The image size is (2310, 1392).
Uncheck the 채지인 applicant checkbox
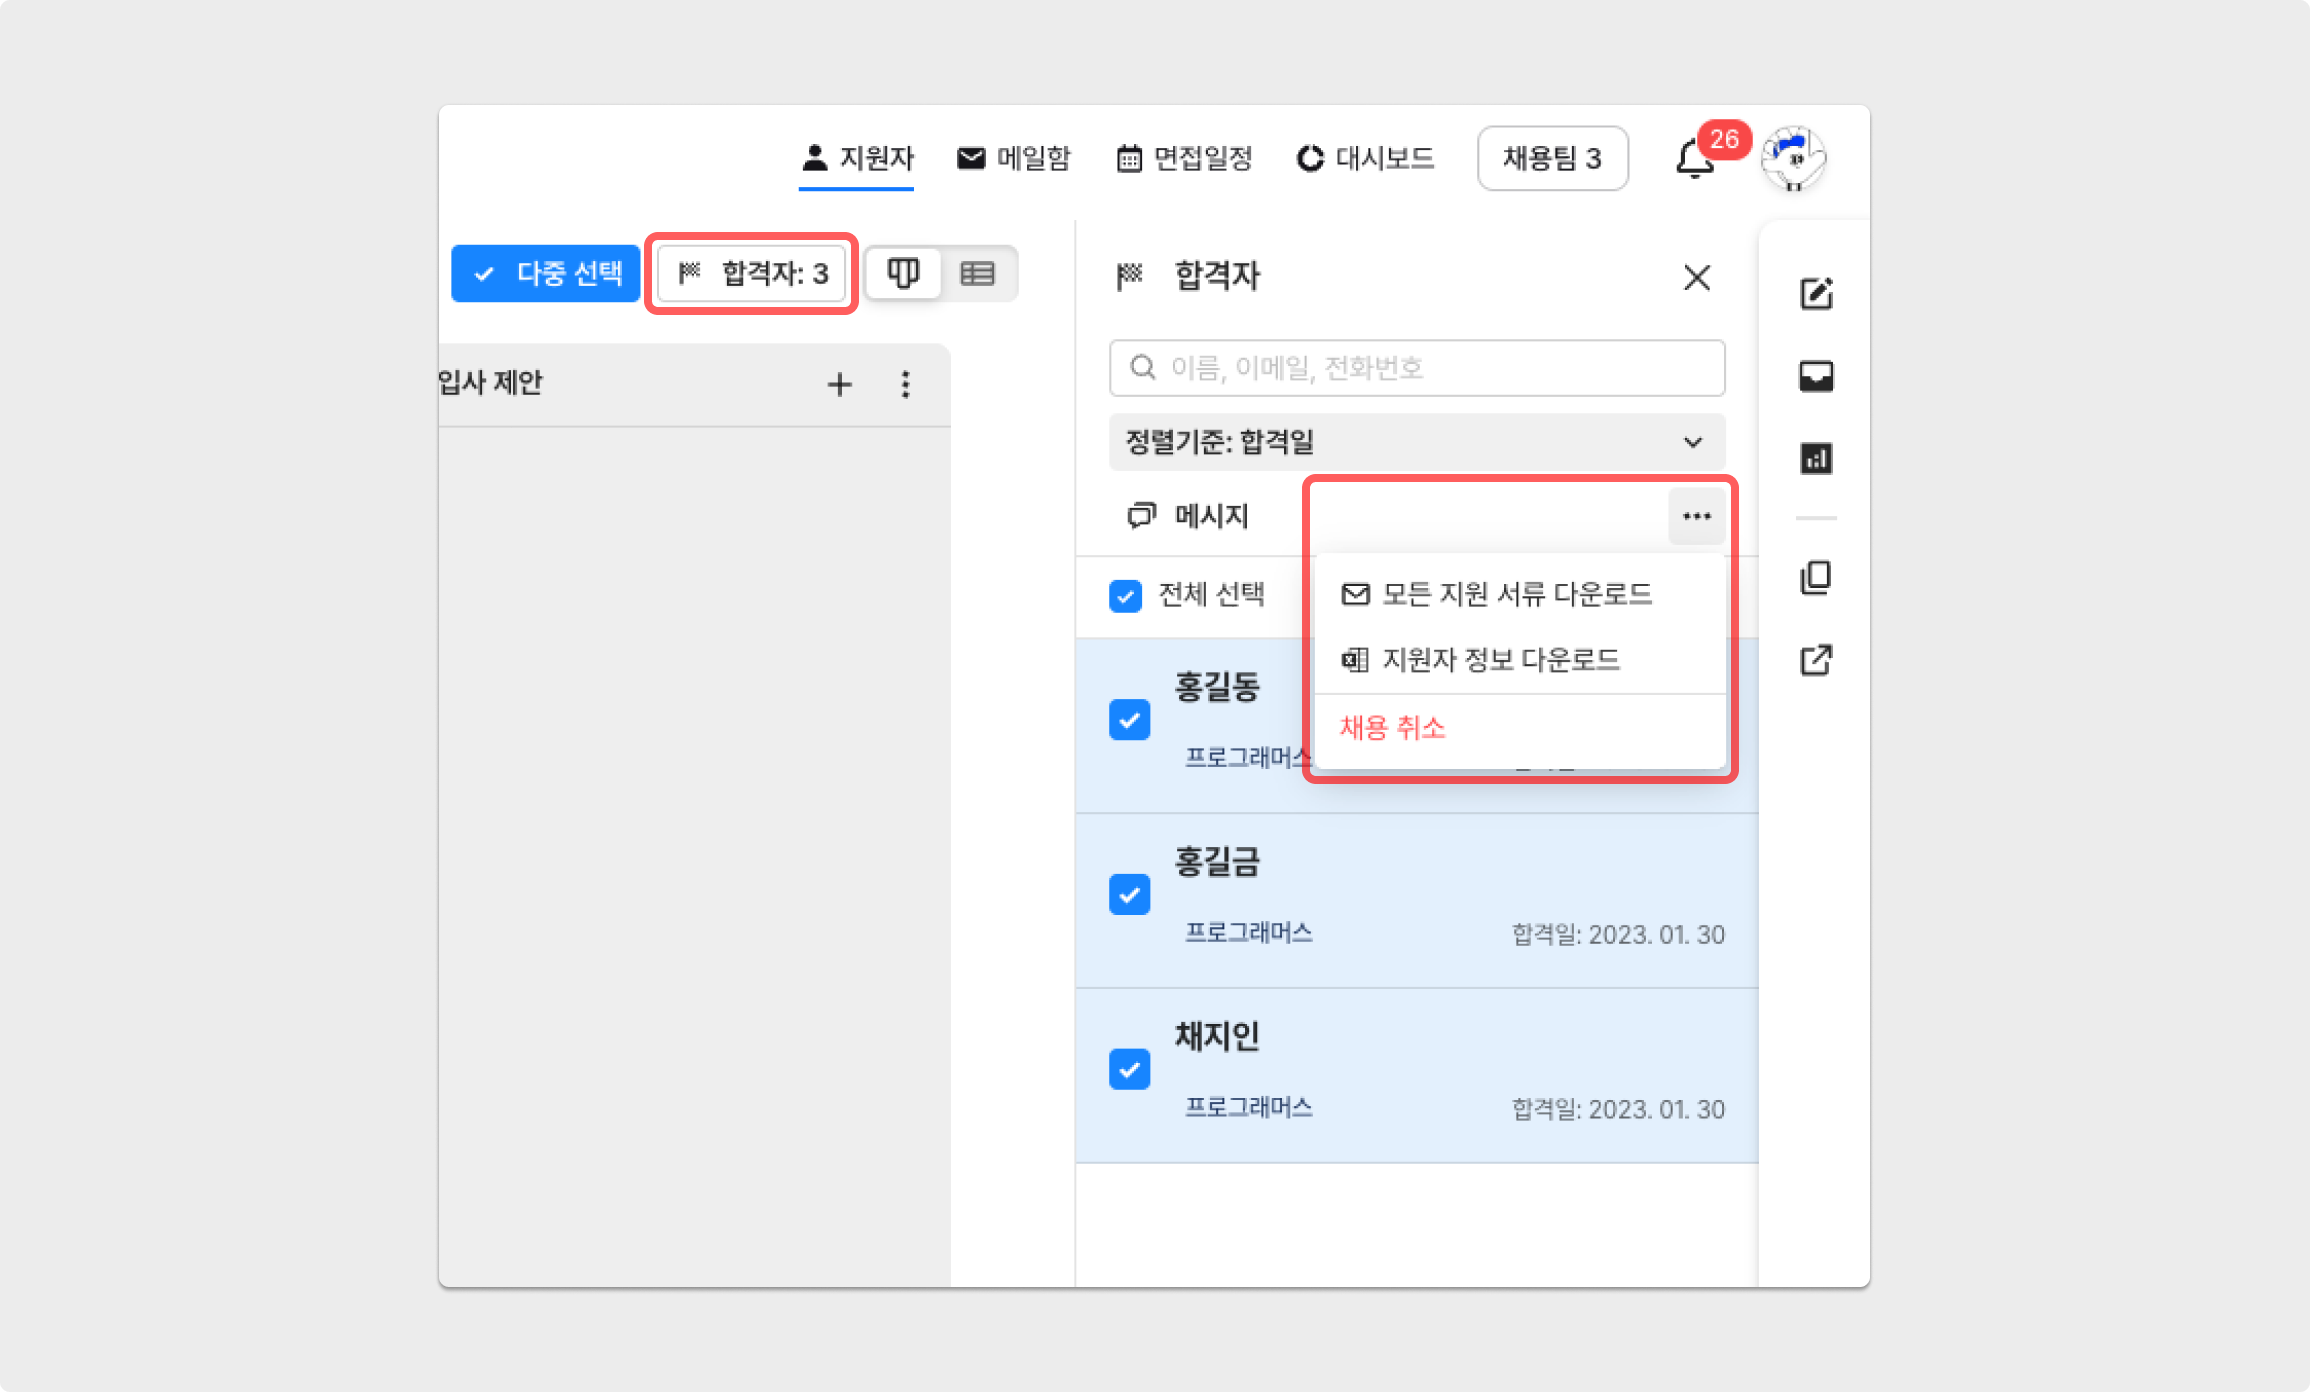(1129, 1069)
